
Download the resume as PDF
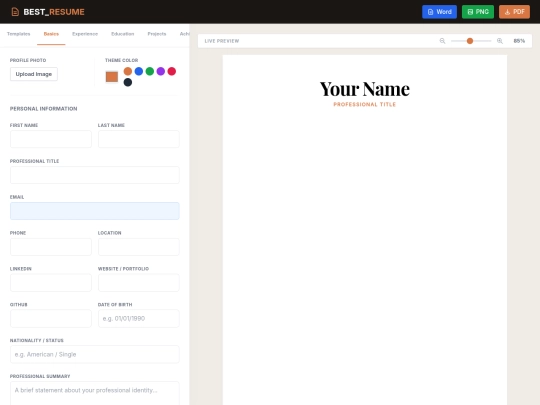(x=515, y=12)
